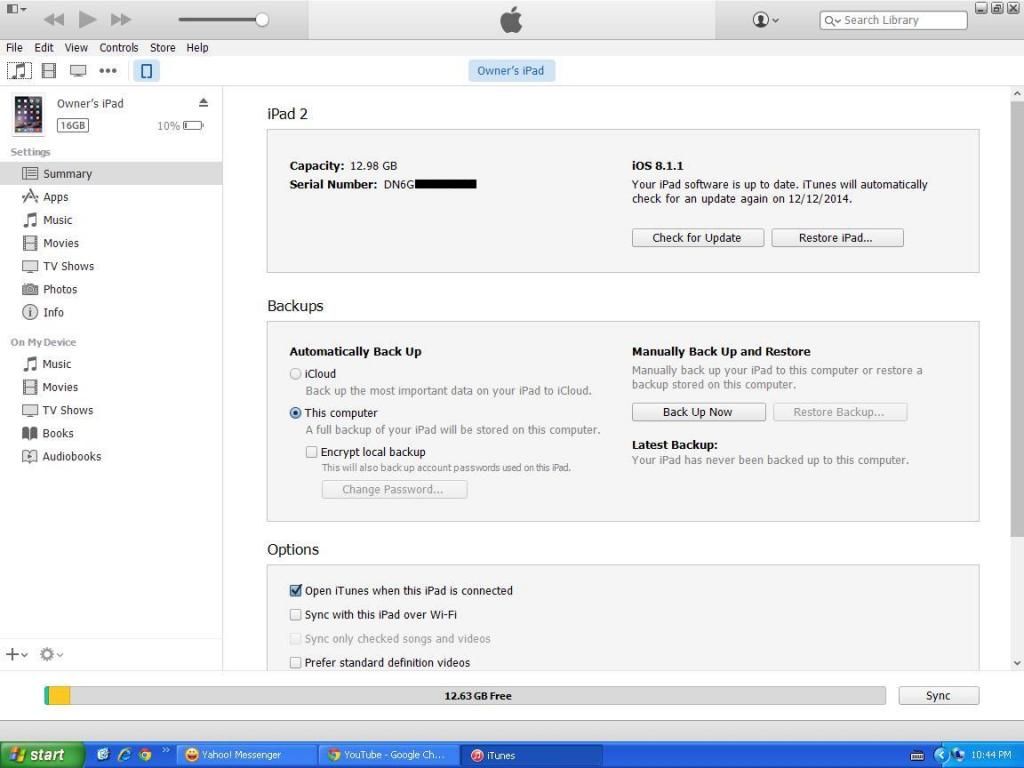This screenshot has width=1024, height=768.
Task: Uncheck Open iTunes when iPad is connected
Action: 296,591
